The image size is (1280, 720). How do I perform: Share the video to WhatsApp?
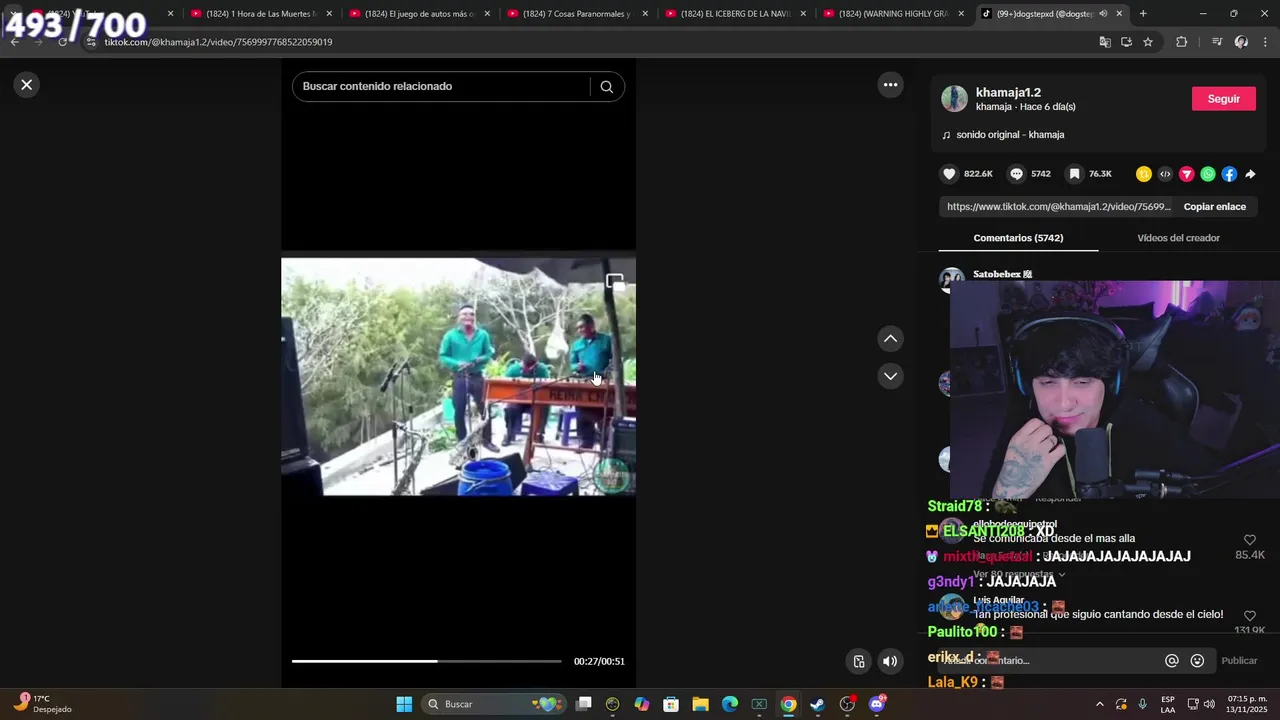[1208, 174]
